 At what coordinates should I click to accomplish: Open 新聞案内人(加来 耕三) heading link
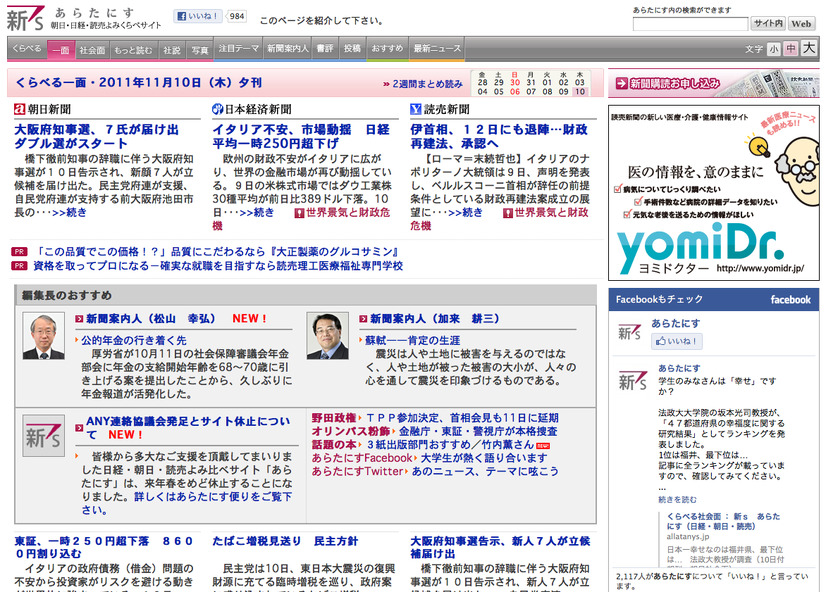pos(435,319)
